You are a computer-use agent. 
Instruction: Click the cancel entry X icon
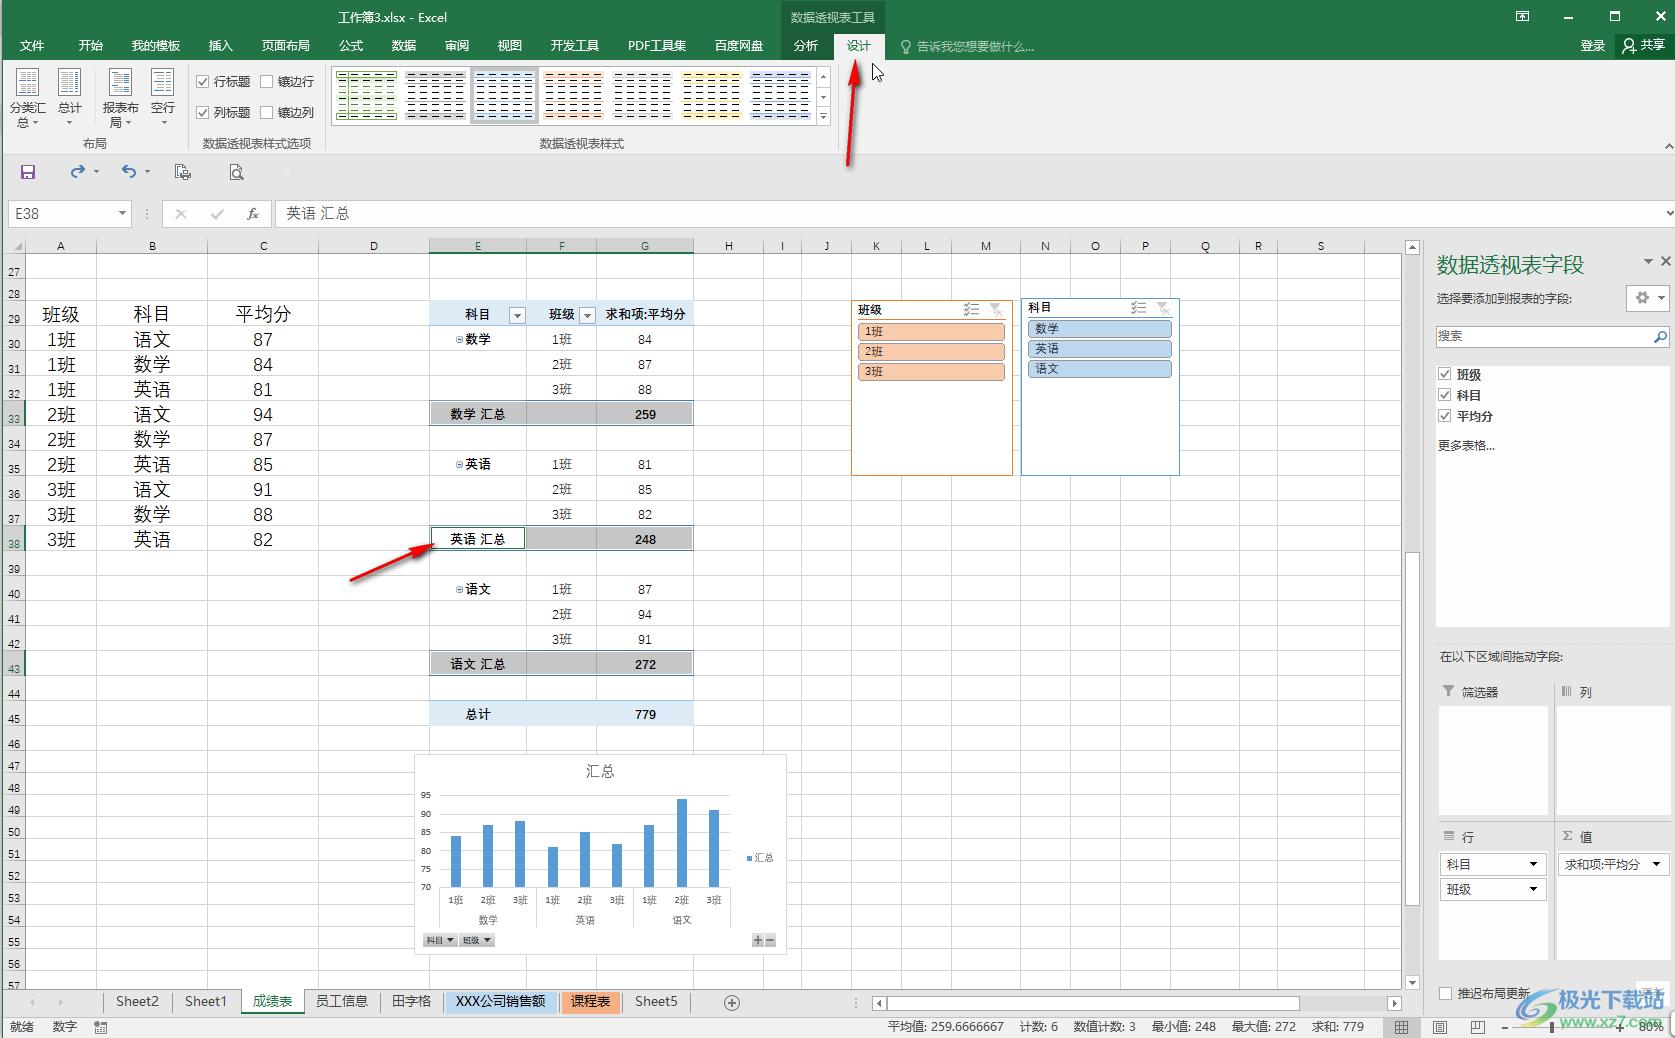tap(181, 213)
